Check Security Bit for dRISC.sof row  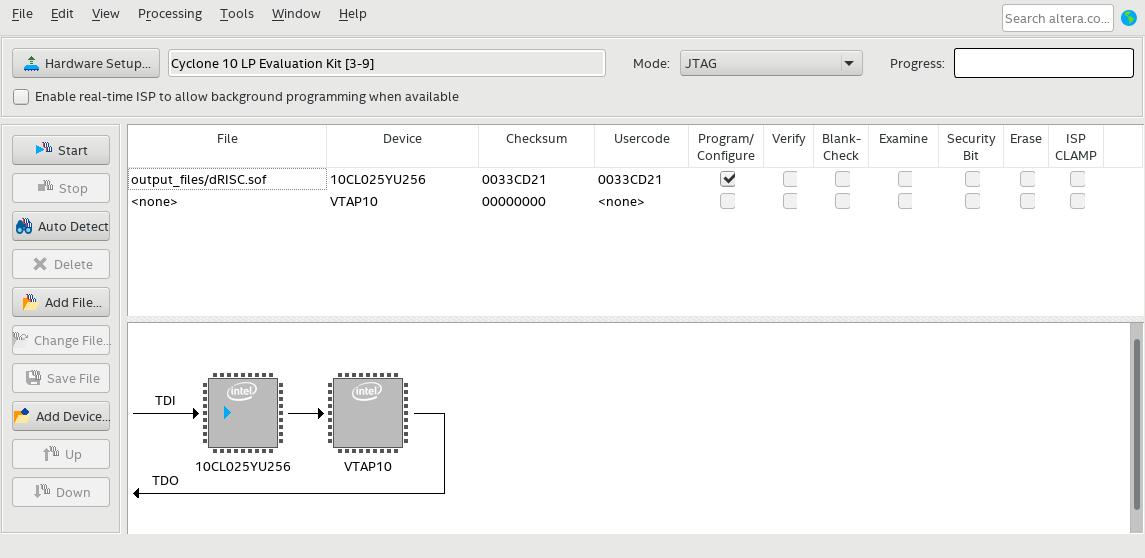tap(973, 179)
